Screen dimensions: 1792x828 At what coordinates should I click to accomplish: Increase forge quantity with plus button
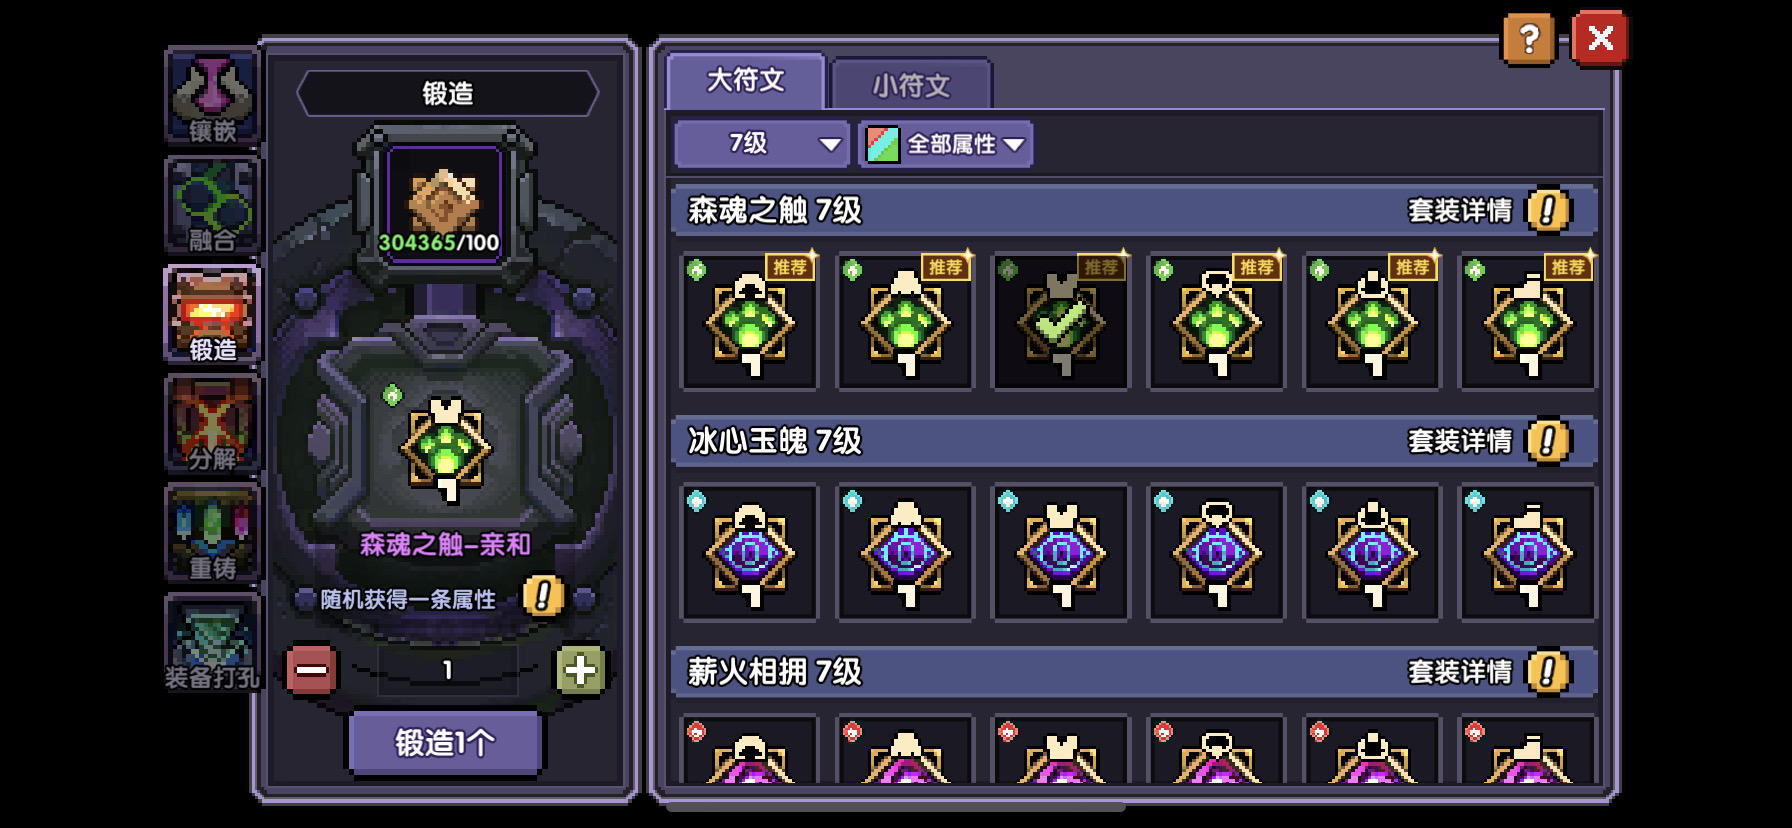point(580,670)
